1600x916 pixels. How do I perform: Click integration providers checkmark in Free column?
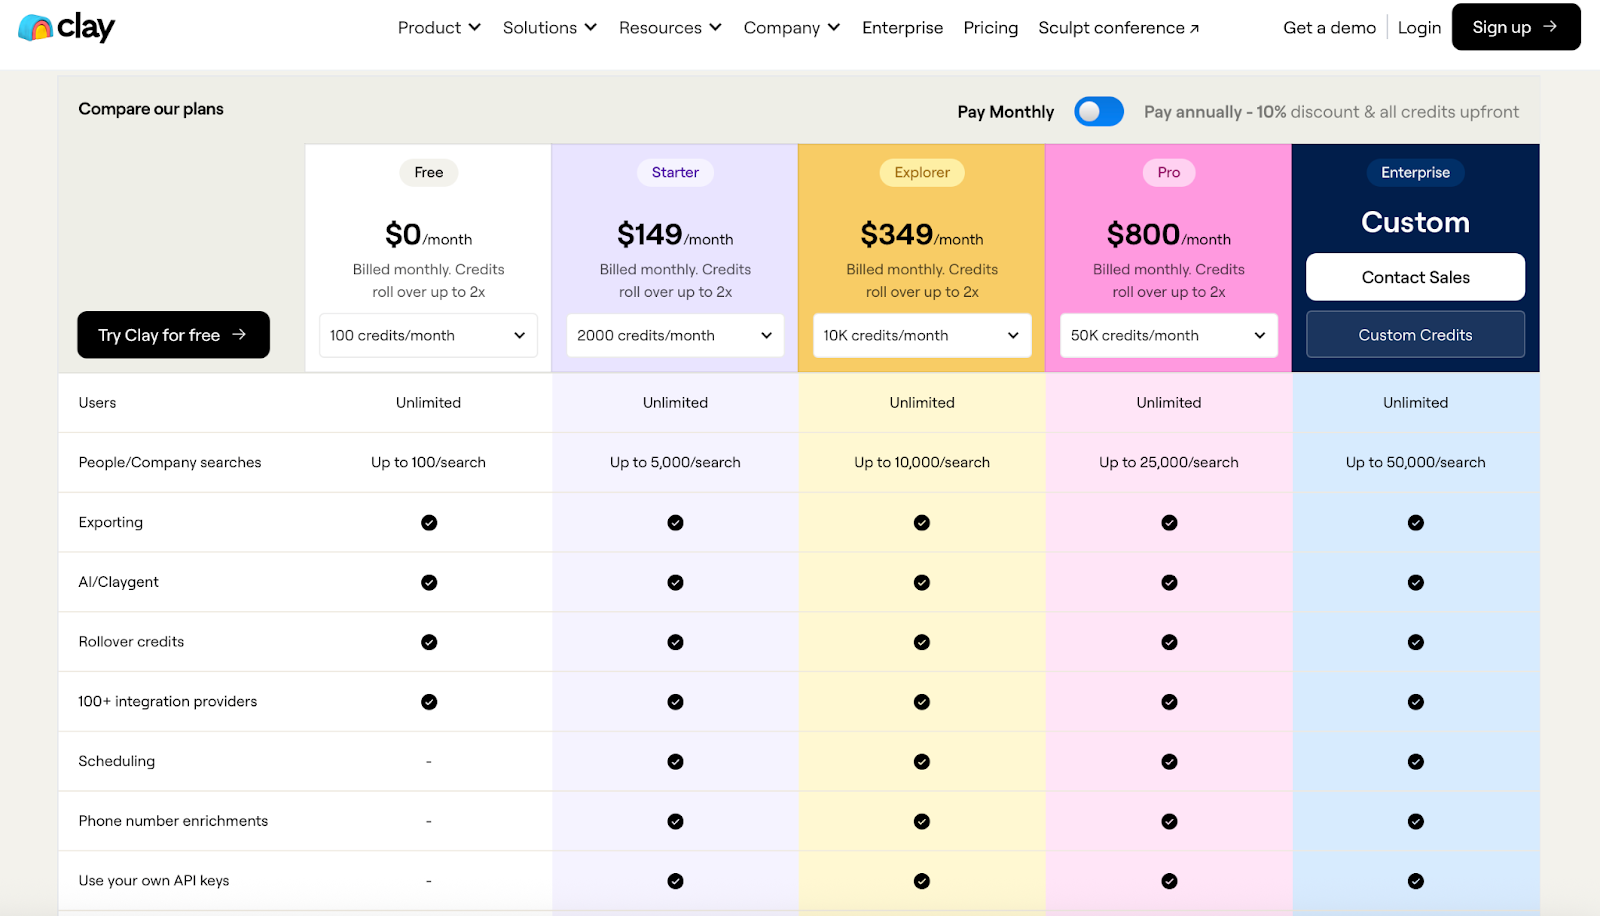click(x=429, y=702)
